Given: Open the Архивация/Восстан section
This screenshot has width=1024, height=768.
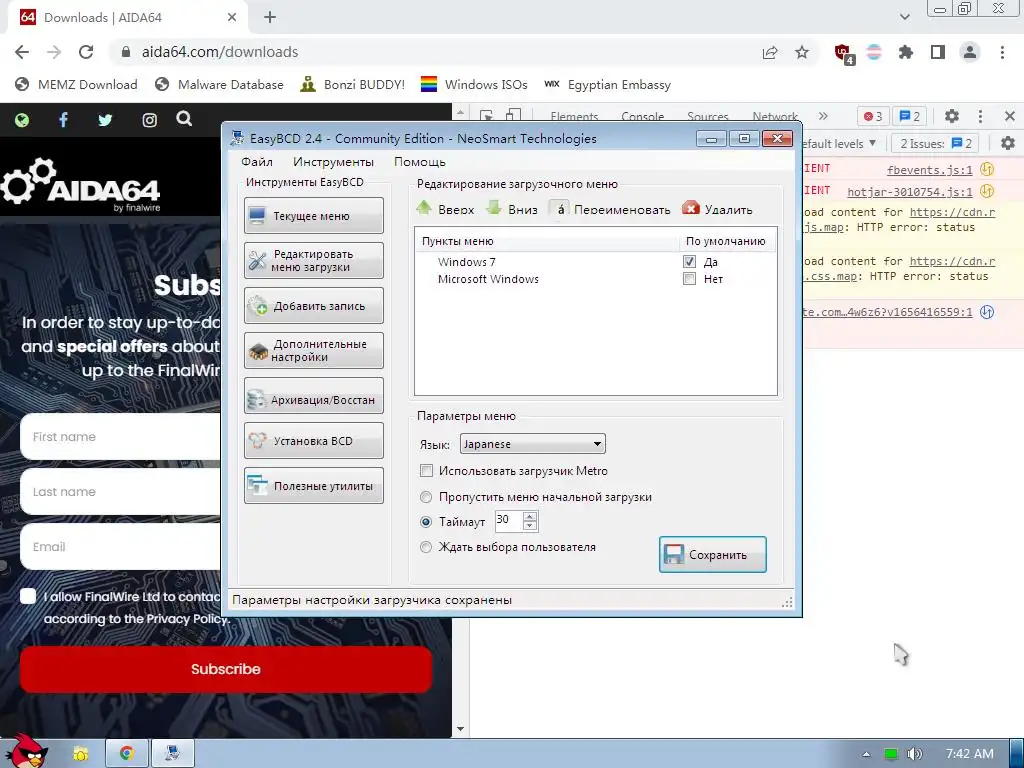Looking at the screenshot, I should (313, 396).
